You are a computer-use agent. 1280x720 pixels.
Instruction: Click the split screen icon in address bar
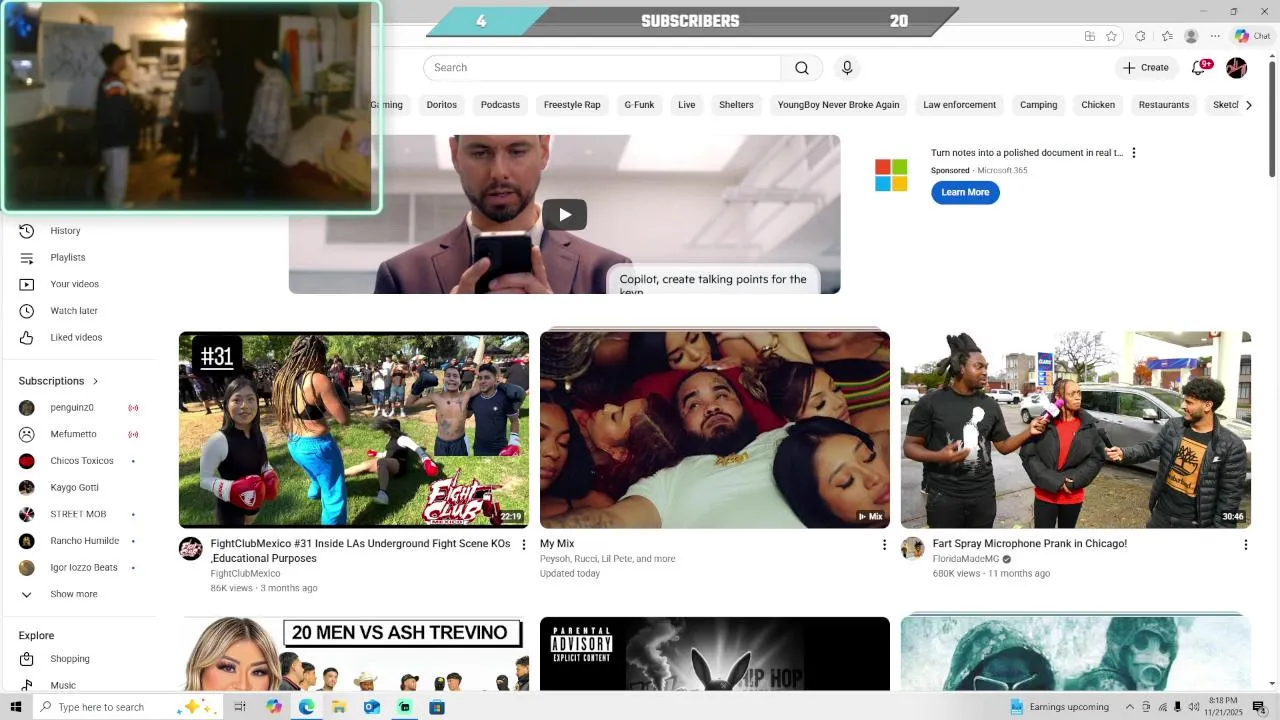click(x=1090, y=36)
